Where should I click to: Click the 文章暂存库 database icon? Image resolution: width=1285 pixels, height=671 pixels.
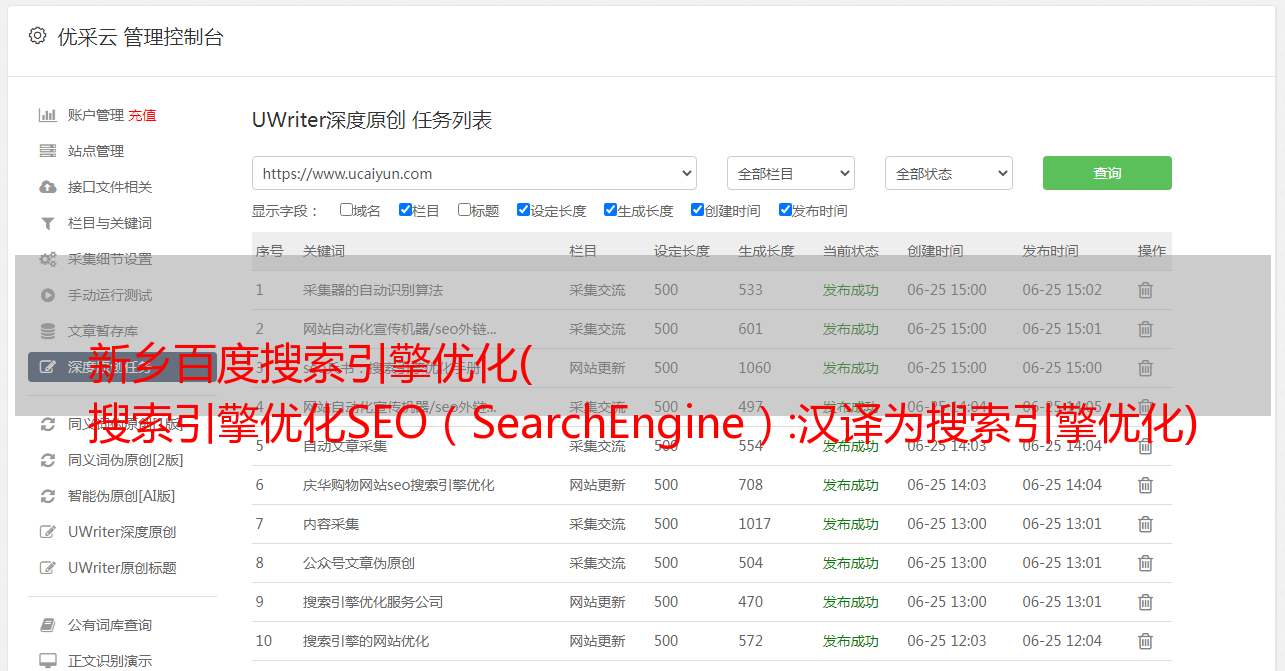point(47,331)
